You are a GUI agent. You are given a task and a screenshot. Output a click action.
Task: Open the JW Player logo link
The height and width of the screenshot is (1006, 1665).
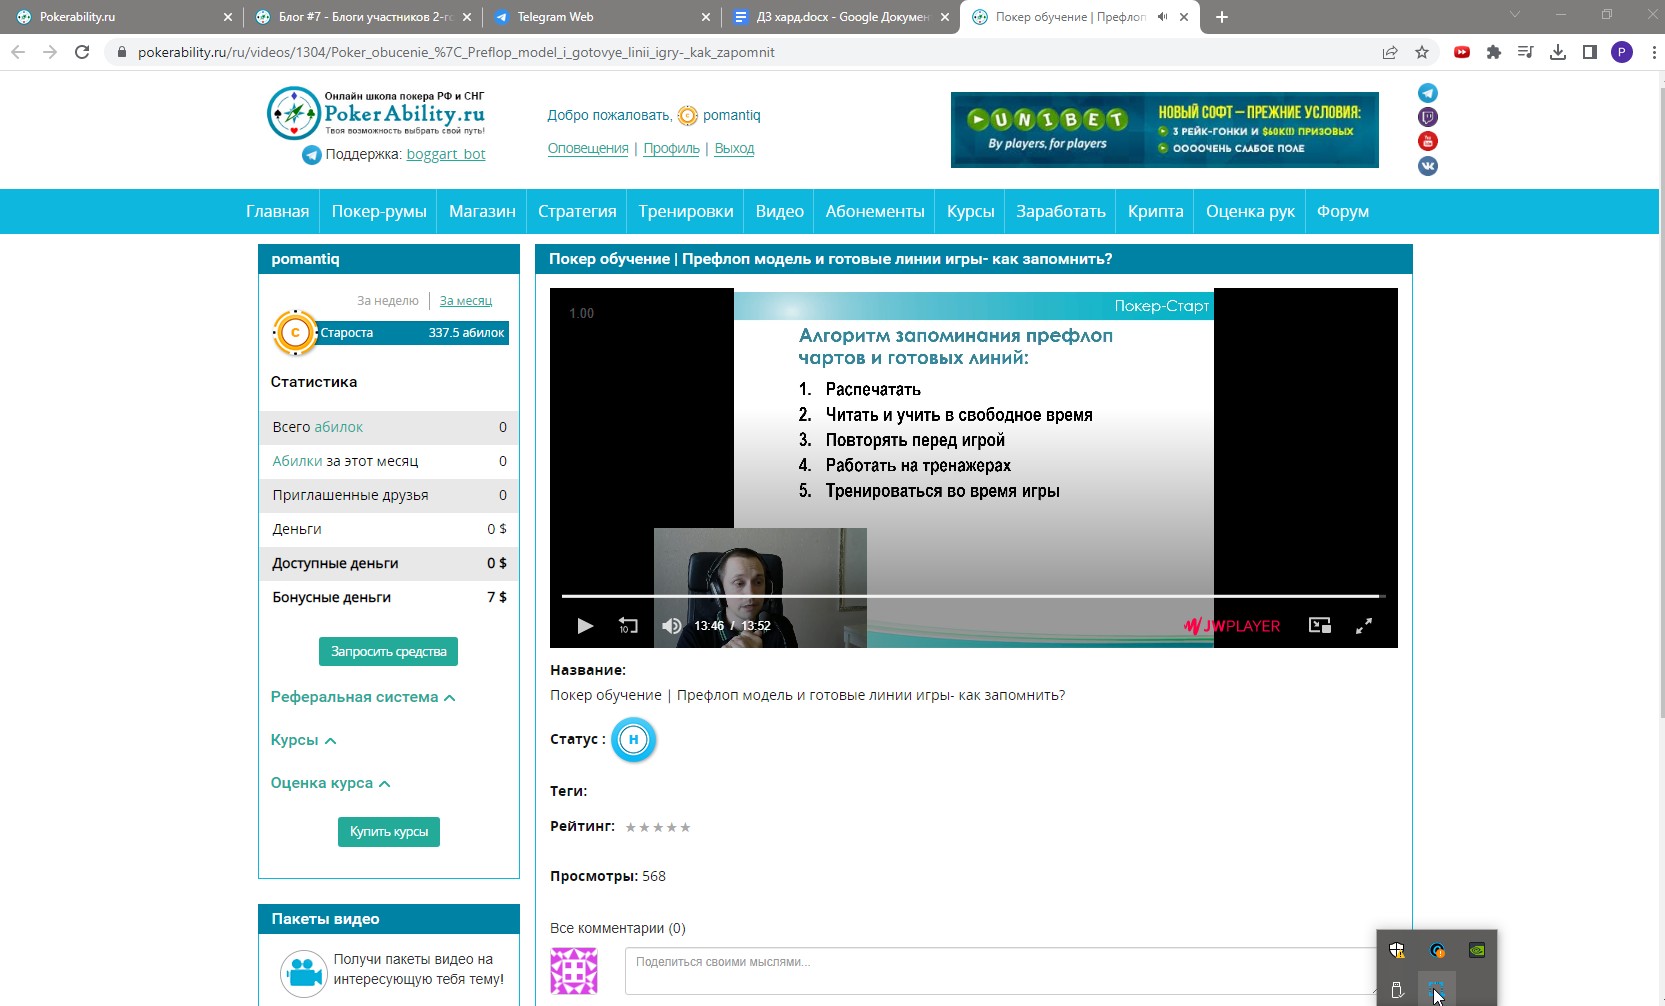coord(1232,626)
